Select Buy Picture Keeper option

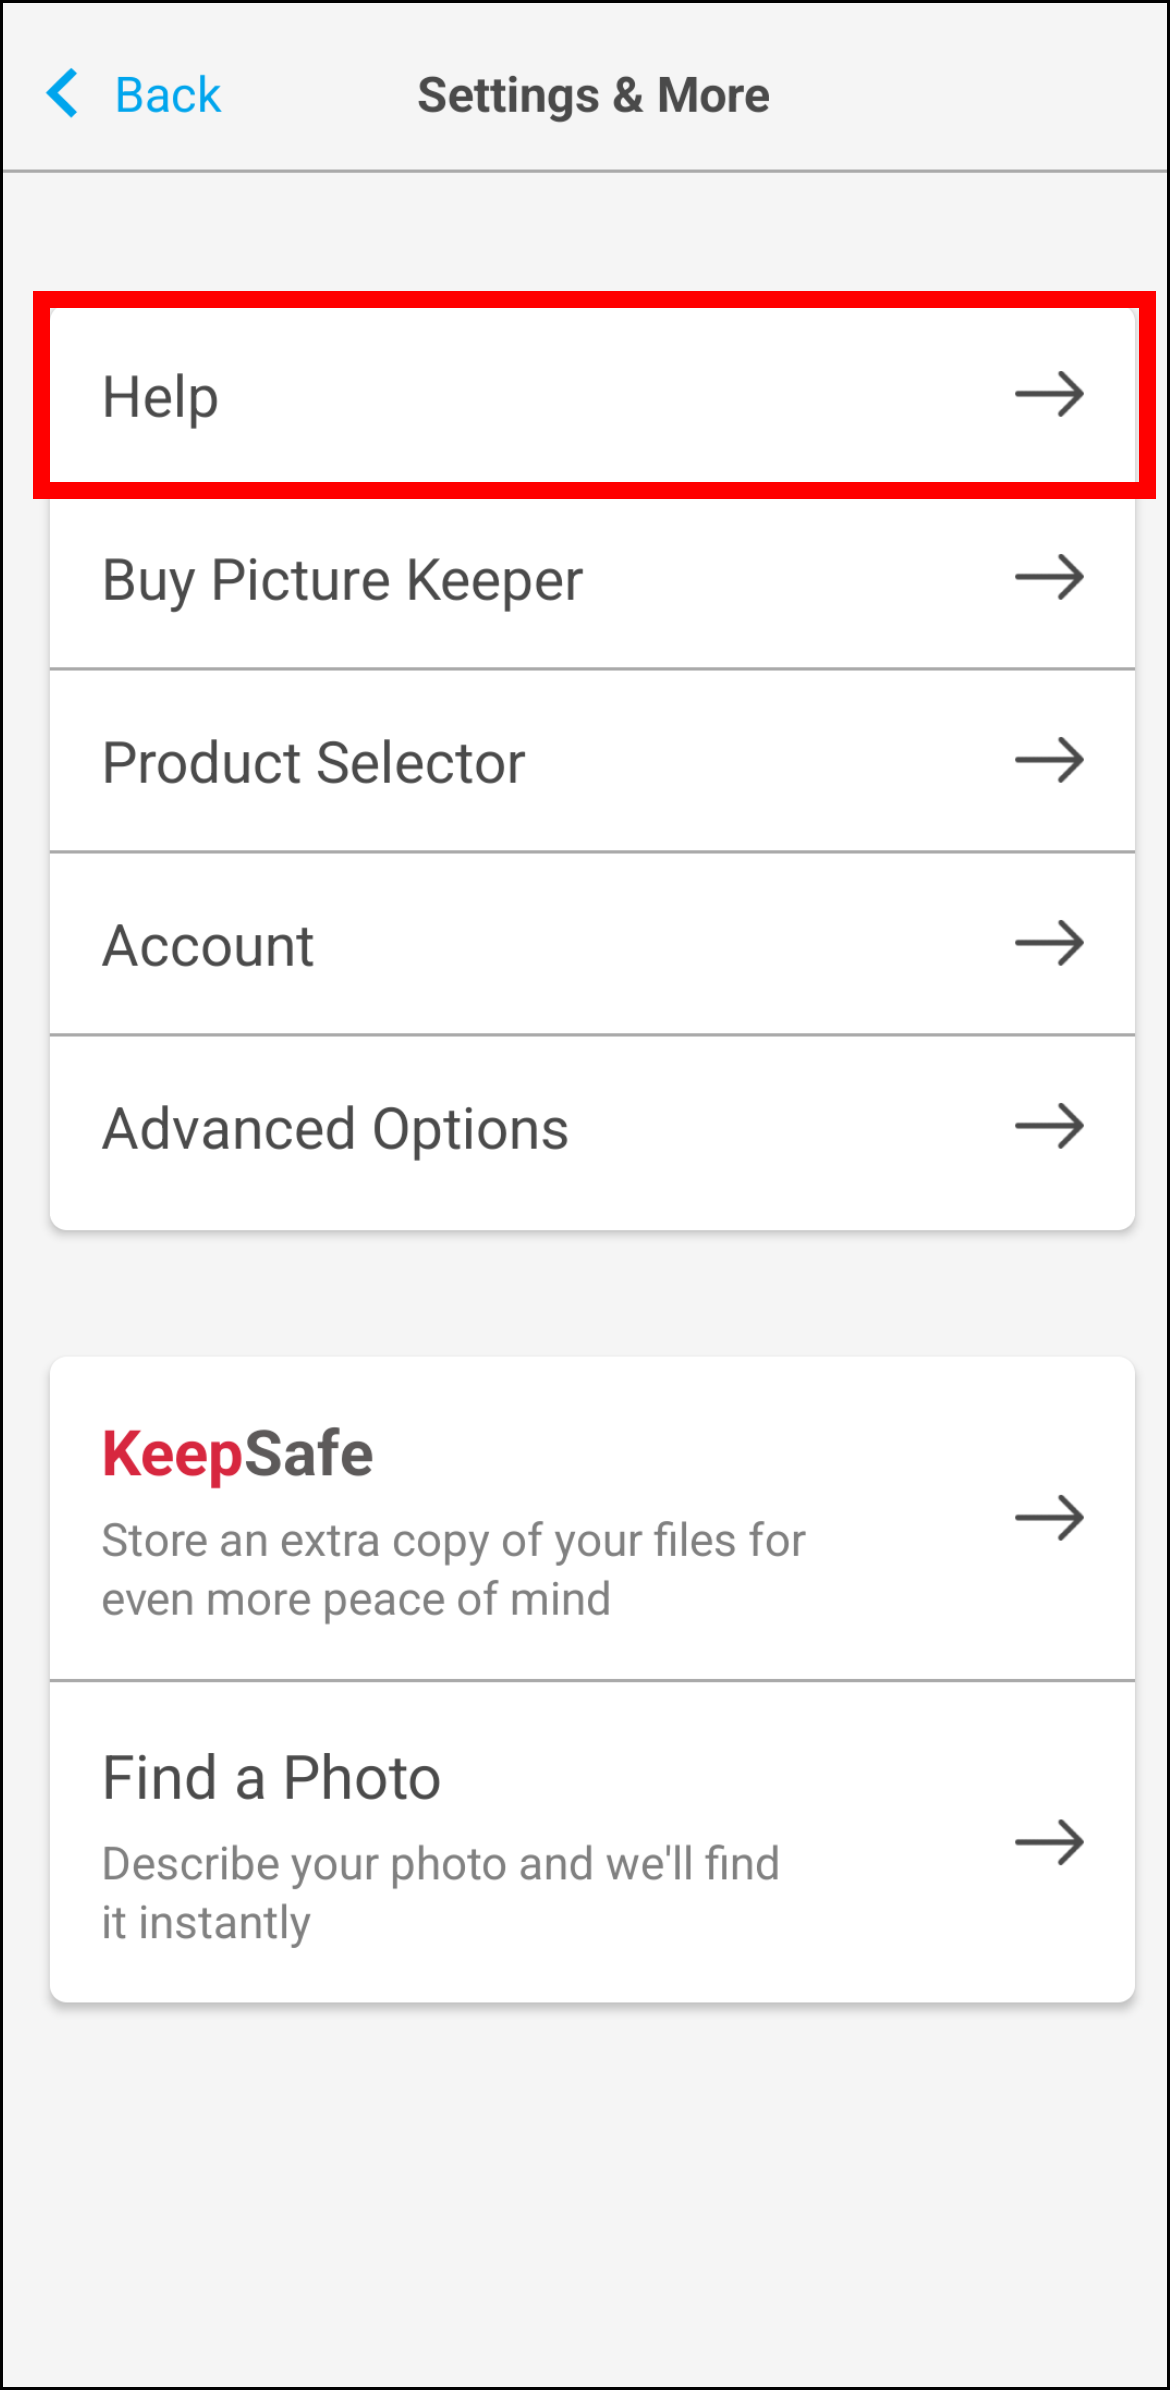pyautogui.click(x=593, y=578)
